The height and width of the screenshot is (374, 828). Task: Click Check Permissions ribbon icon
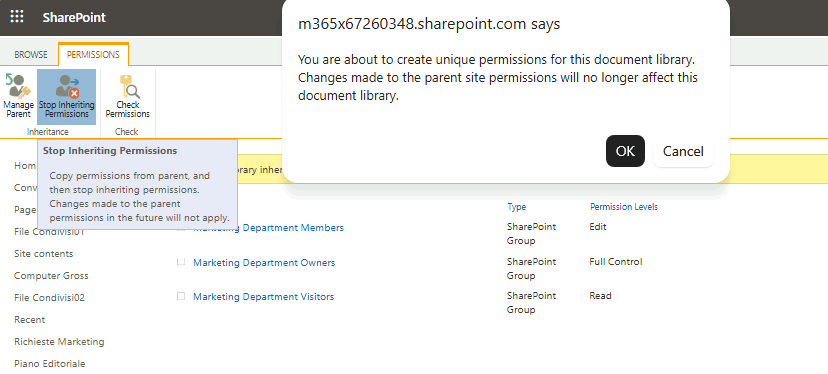pyautogui.click(x=127, y=96)
